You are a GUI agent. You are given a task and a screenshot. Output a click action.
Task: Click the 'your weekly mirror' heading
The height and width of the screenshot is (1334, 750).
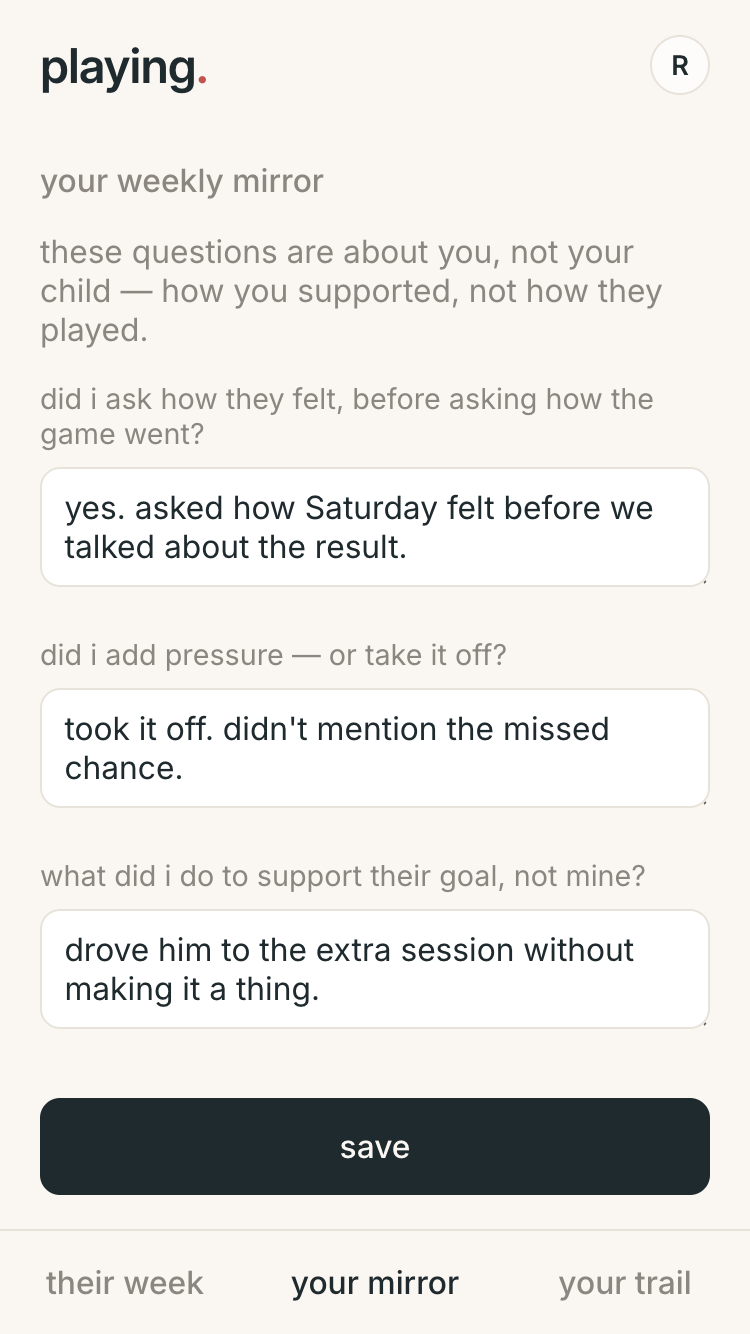[182, 182]
